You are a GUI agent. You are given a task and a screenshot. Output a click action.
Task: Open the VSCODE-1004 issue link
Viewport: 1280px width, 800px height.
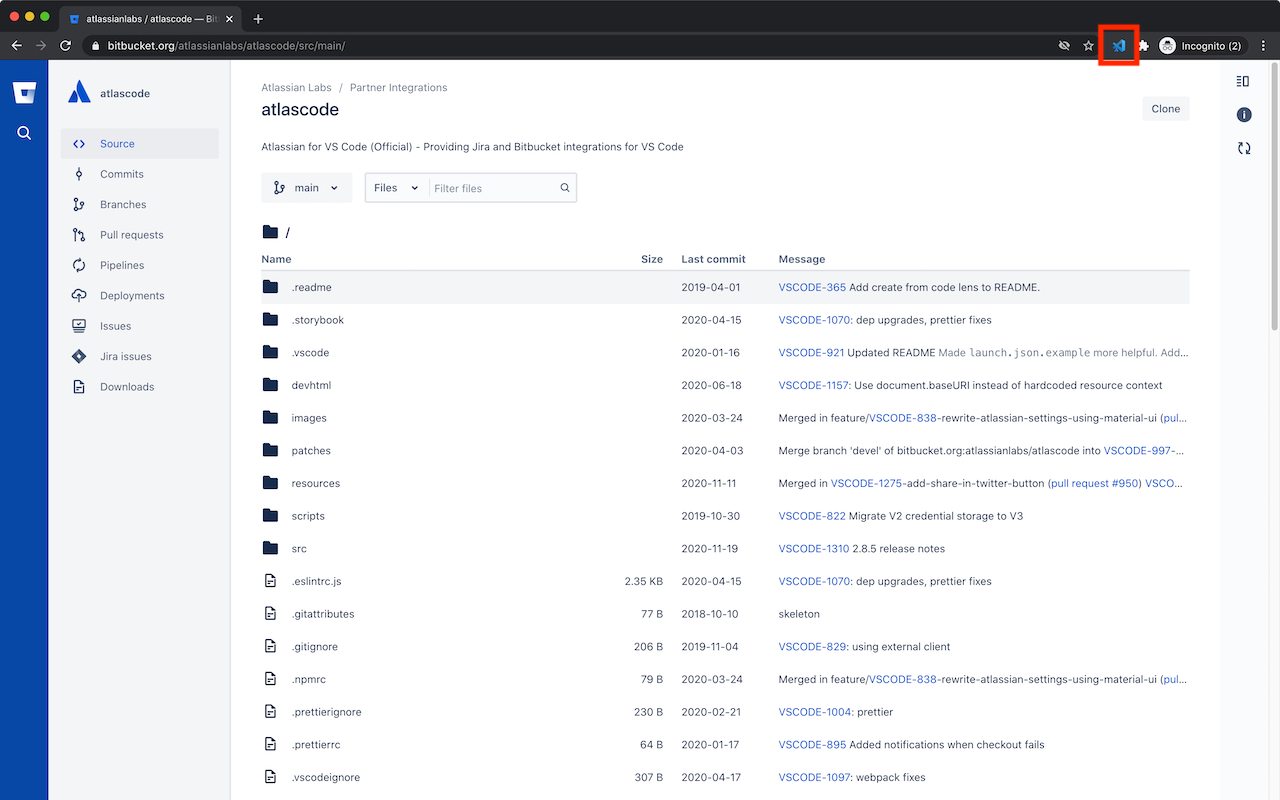pyautogui.click(x=814, y=712)
